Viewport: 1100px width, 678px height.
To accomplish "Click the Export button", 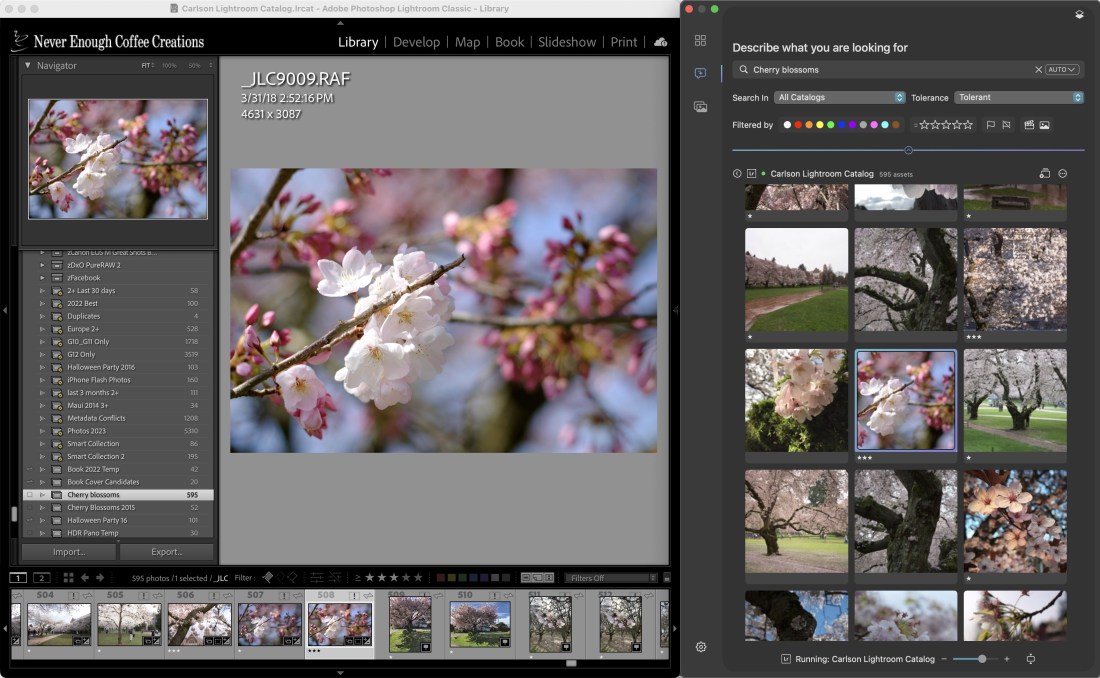I will [166, 552].
